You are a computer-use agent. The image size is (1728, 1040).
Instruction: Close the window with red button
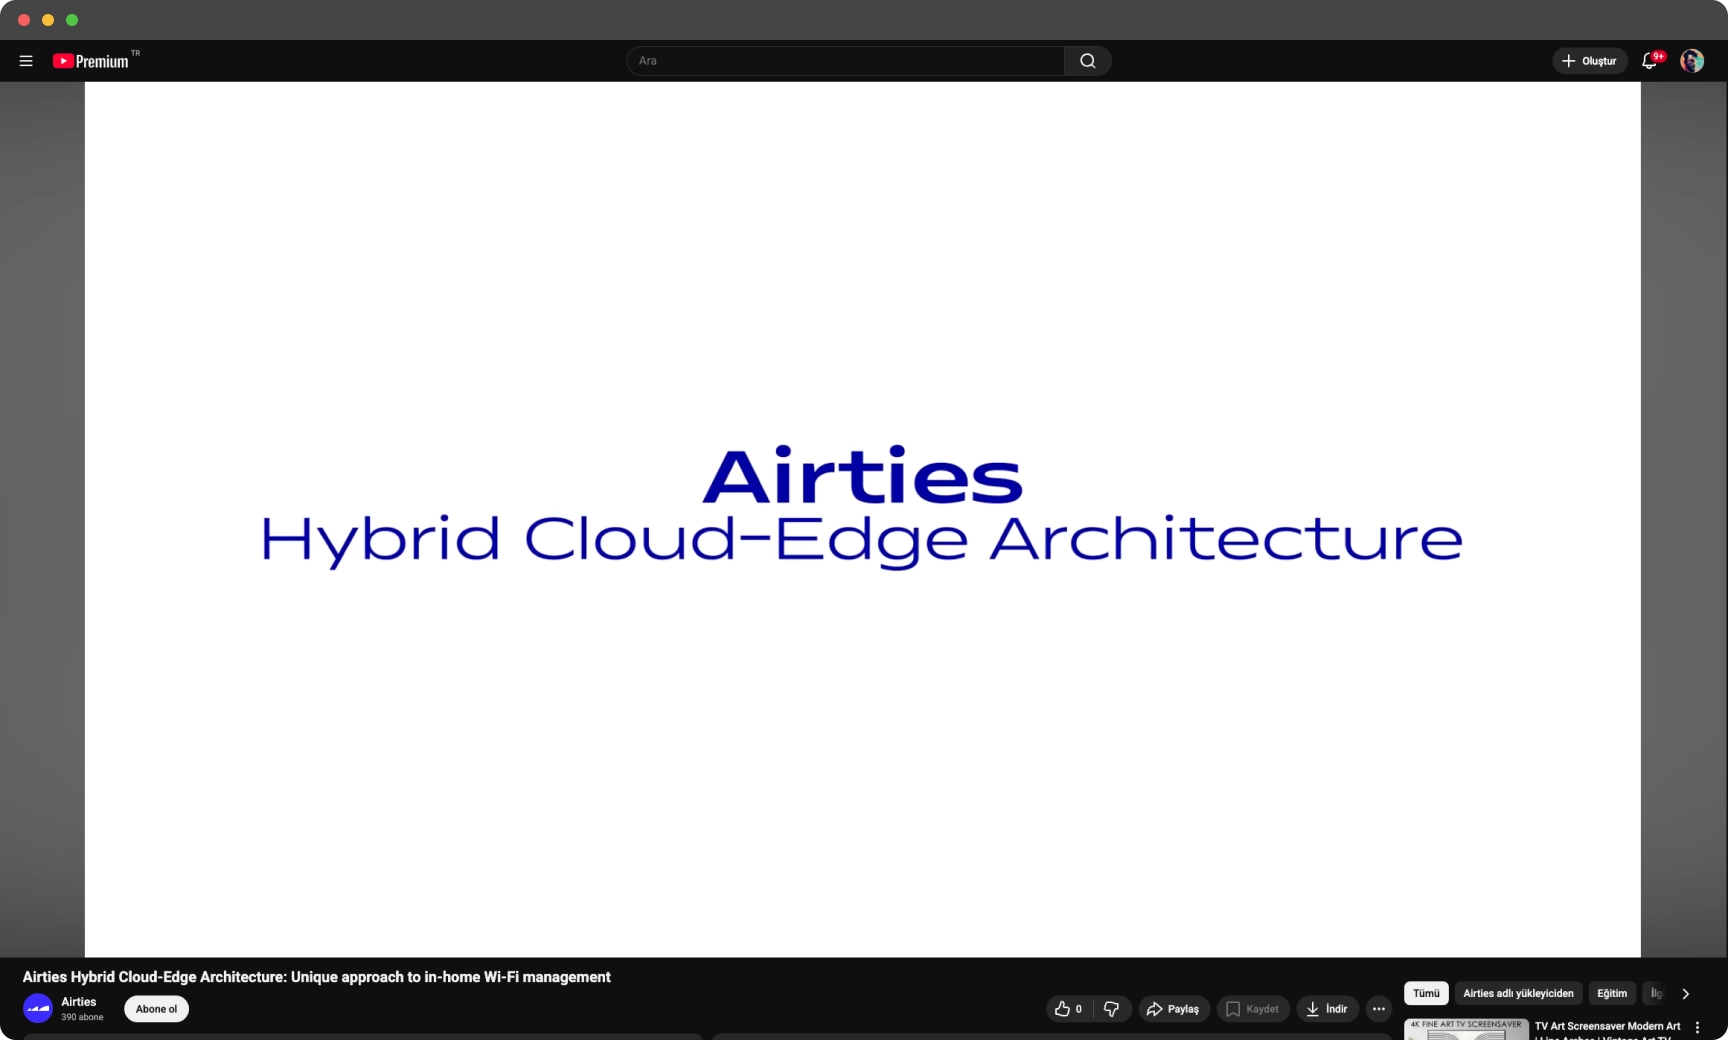(24, 20)
